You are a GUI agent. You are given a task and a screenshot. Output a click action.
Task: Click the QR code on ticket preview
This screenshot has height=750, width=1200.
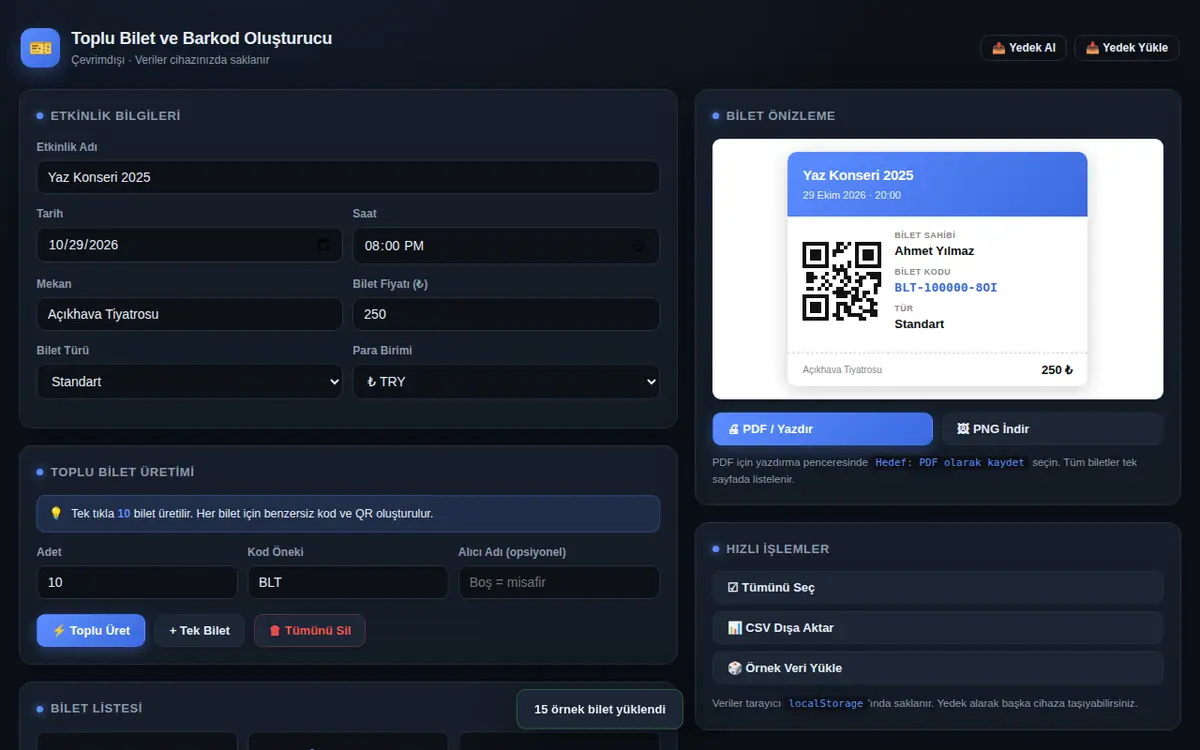(841, 281)
